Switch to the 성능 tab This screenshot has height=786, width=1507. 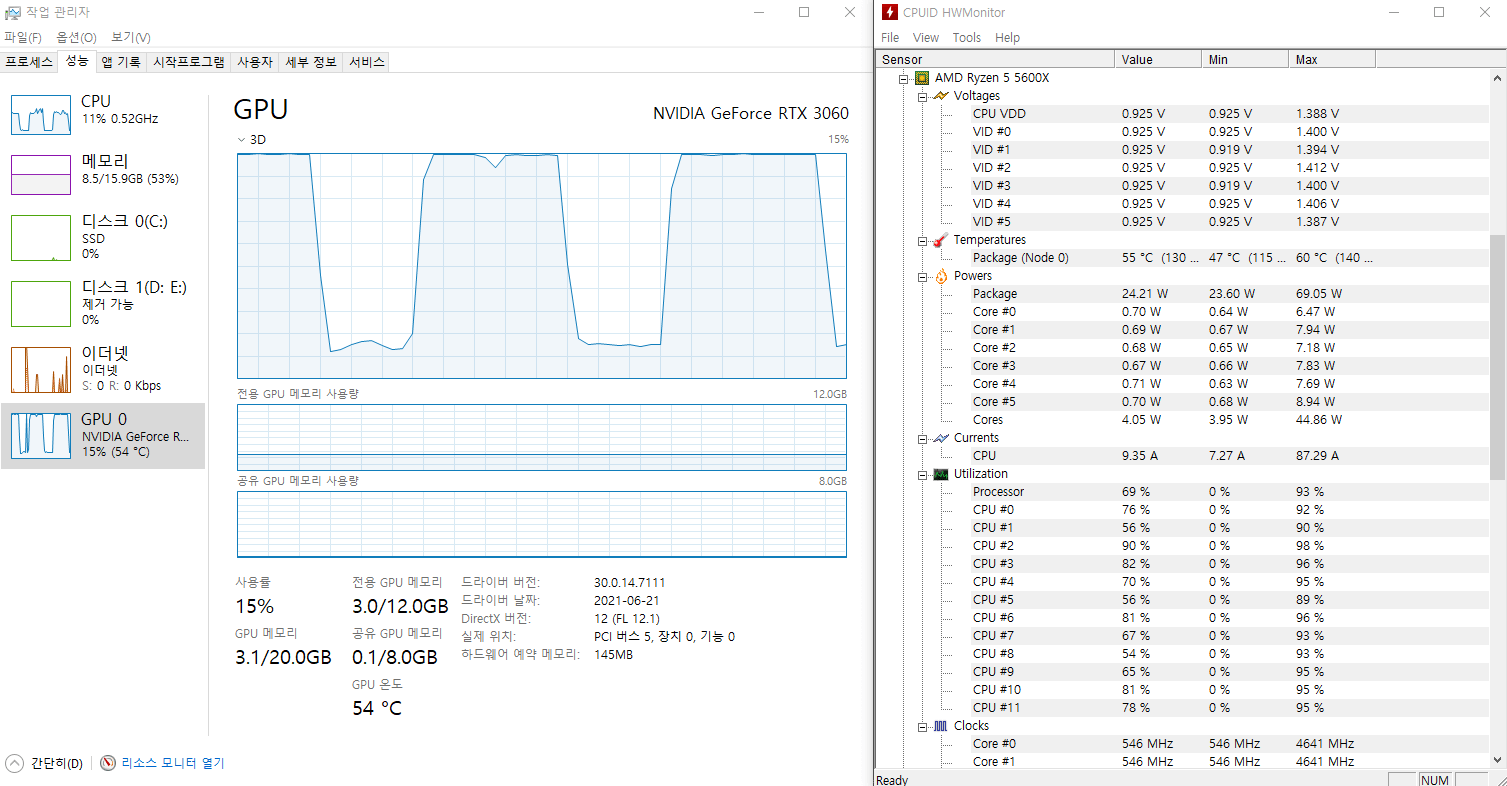pyautogui.click(x=77, y=61)
